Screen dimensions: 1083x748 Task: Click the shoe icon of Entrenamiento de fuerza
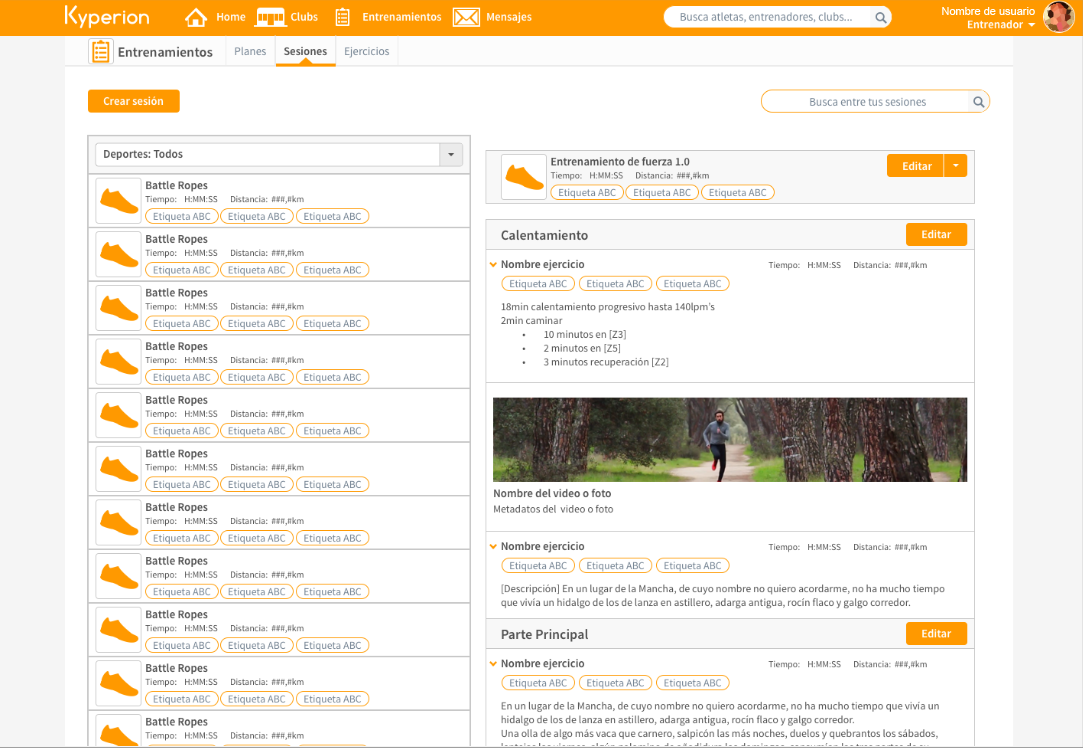(x=524, y=177)
